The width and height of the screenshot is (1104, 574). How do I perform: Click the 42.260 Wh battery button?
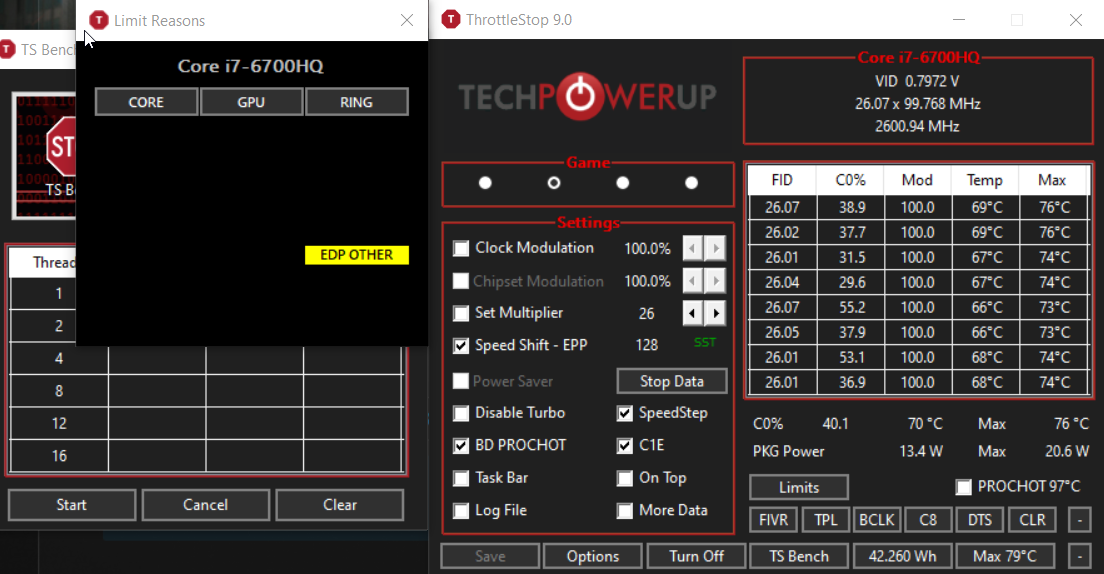[903, 556]
